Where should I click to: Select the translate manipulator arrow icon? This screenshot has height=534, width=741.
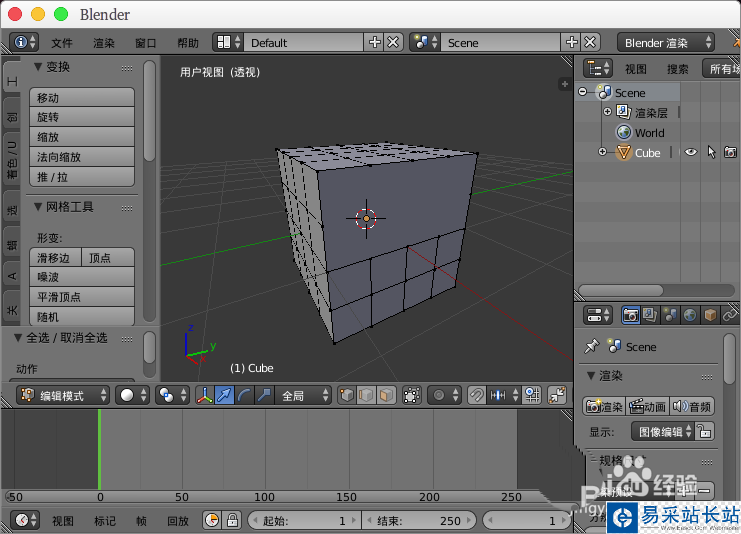(x=224, y=395)
